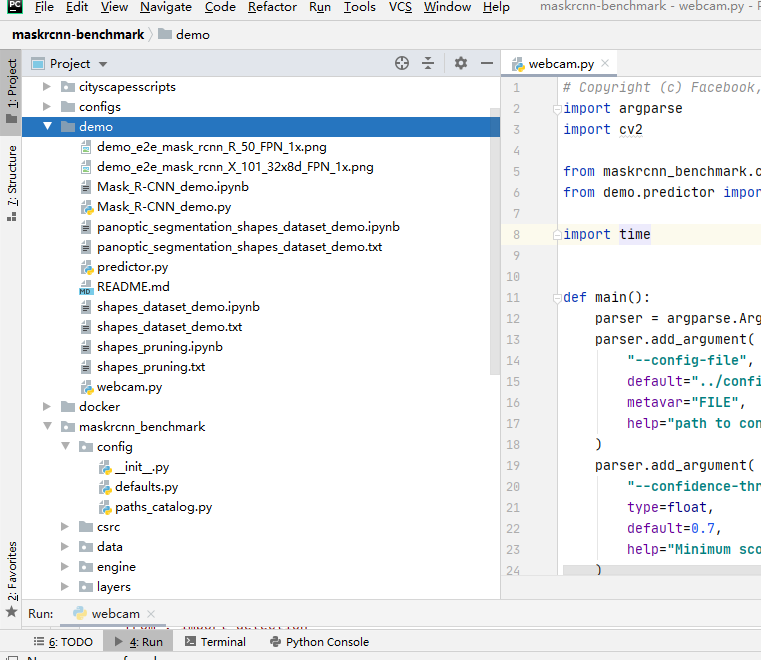The height and width of the screenshot is (660, 761).
Task: Open the Code menu
Action: 220,7
